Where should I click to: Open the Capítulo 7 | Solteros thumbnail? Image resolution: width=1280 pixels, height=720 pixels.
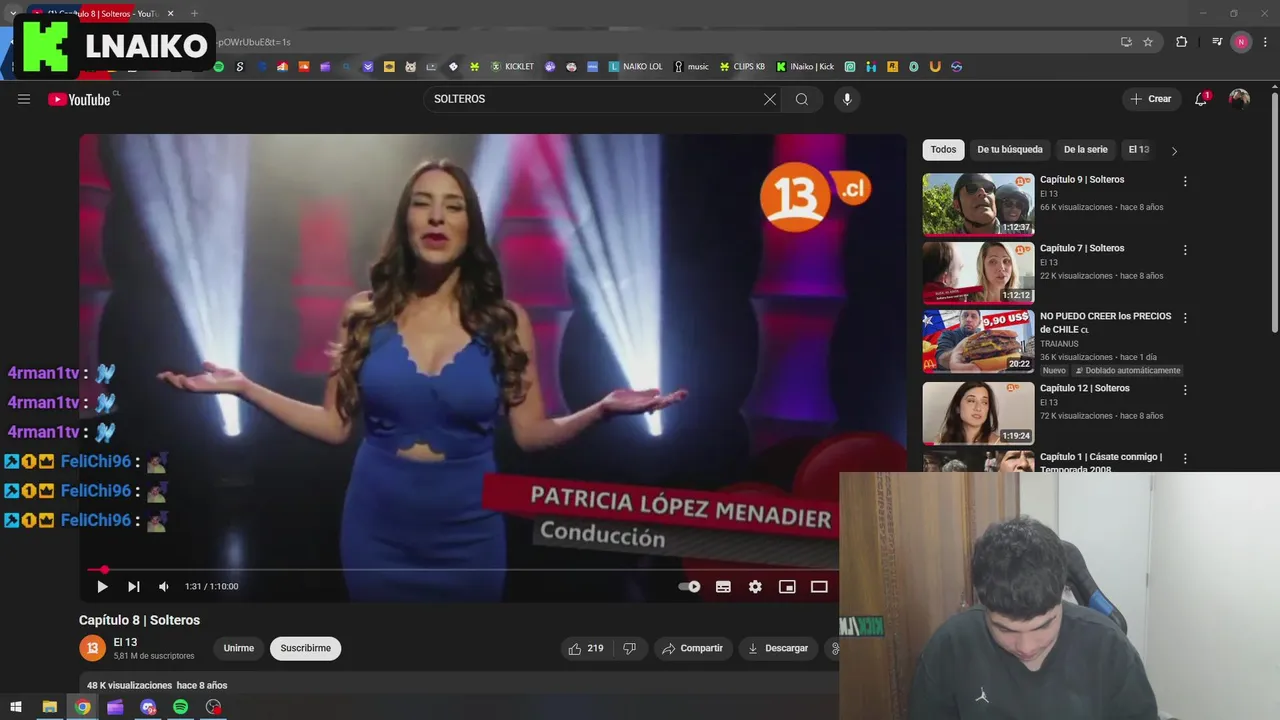point(978,273)
